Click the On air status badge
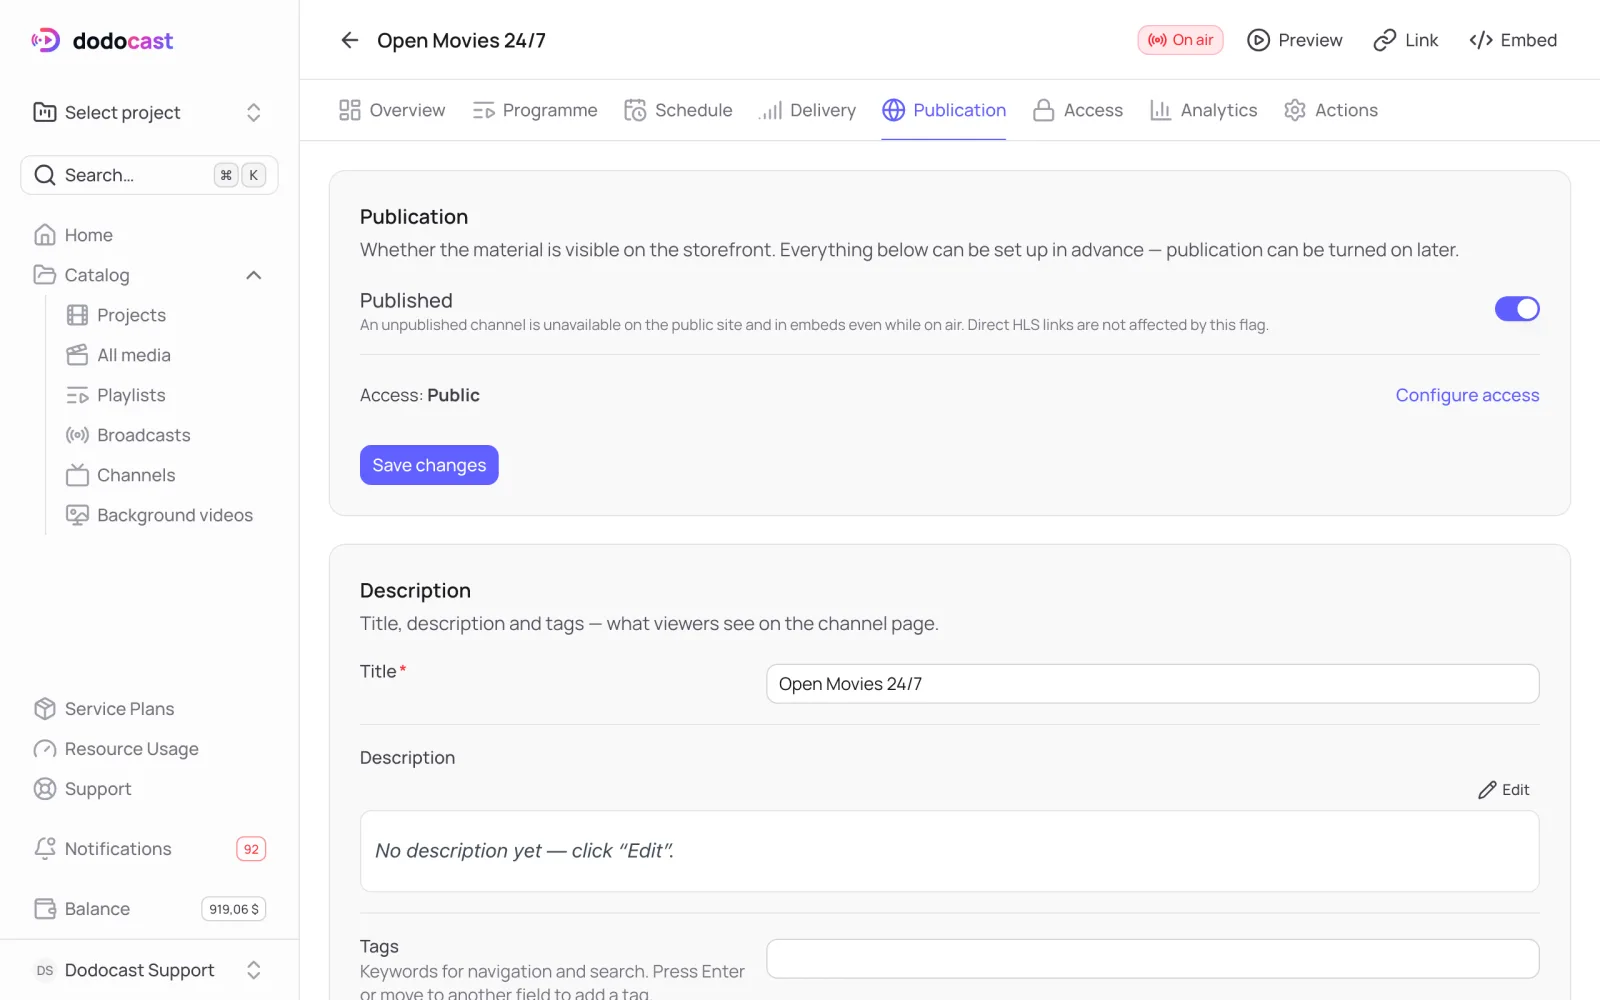The height and width of the screenshot is (1000, 1600). (1180, 40)
